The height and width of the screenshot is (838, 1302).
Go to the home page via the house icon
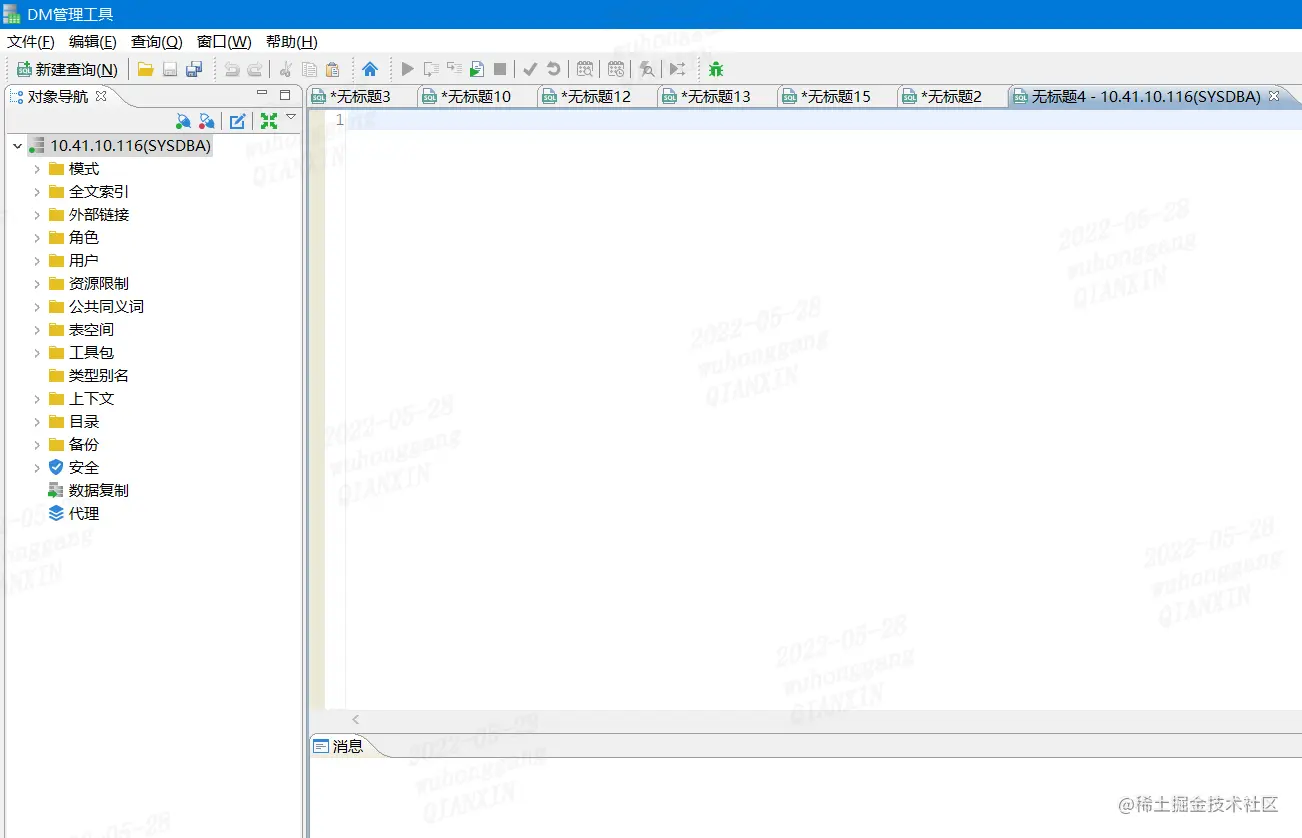pos(370,69)
